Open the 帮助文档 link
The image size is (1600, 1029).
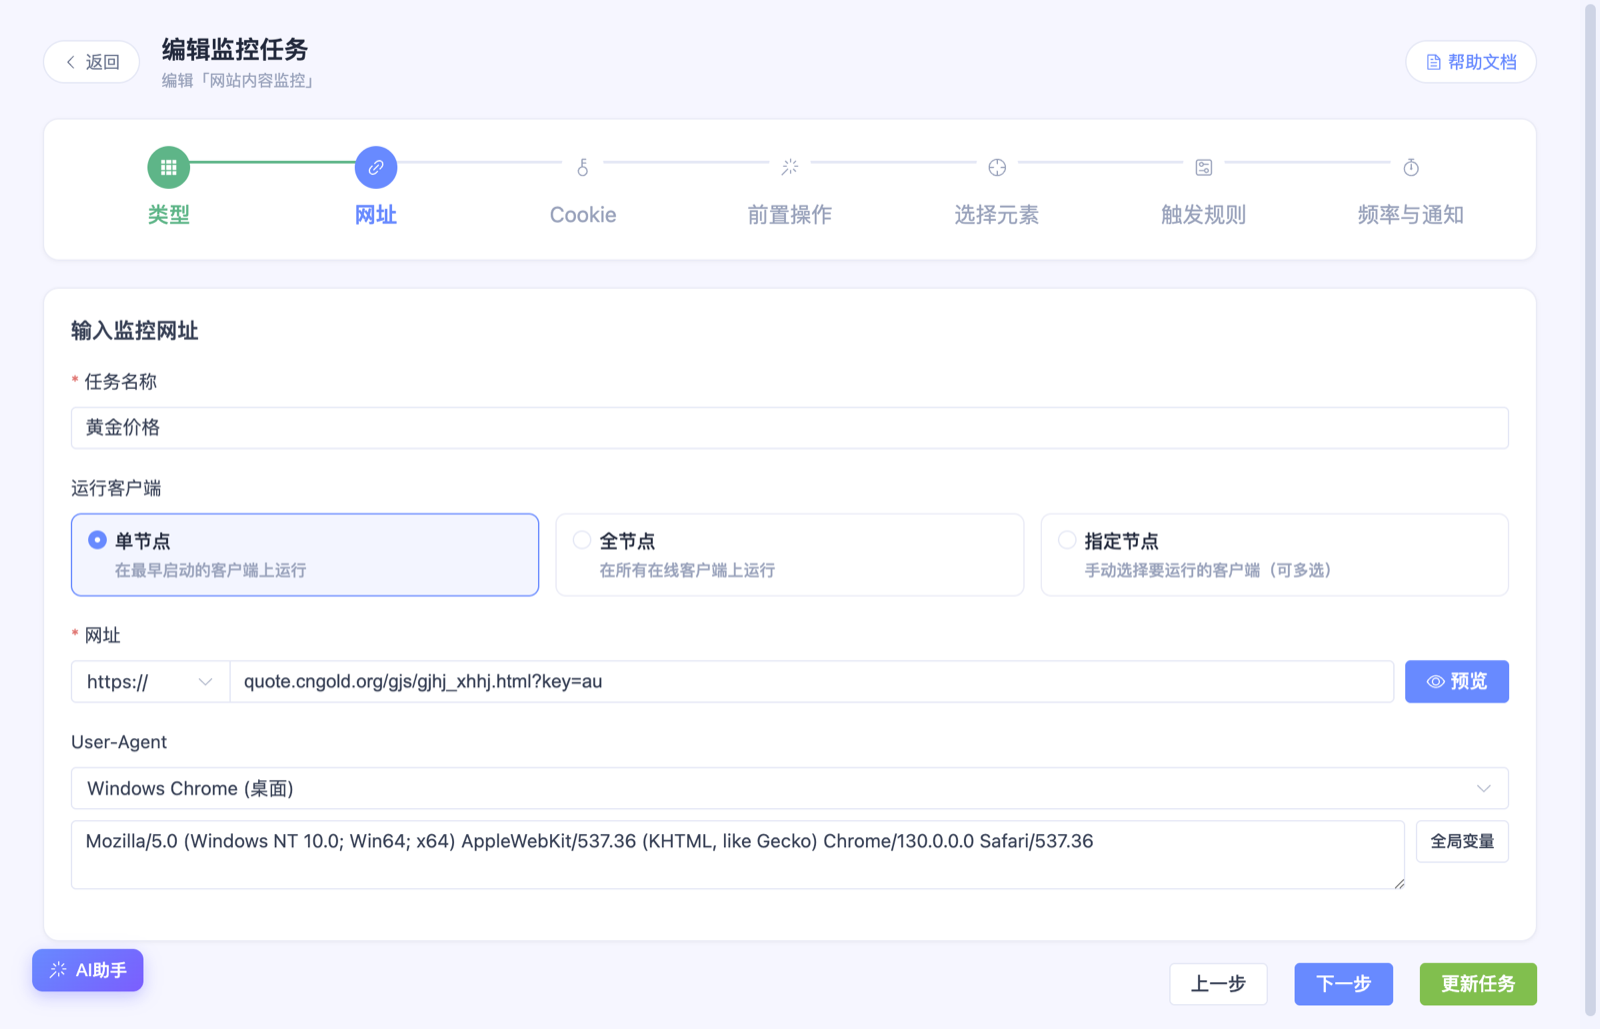(x=1471, y=62)
